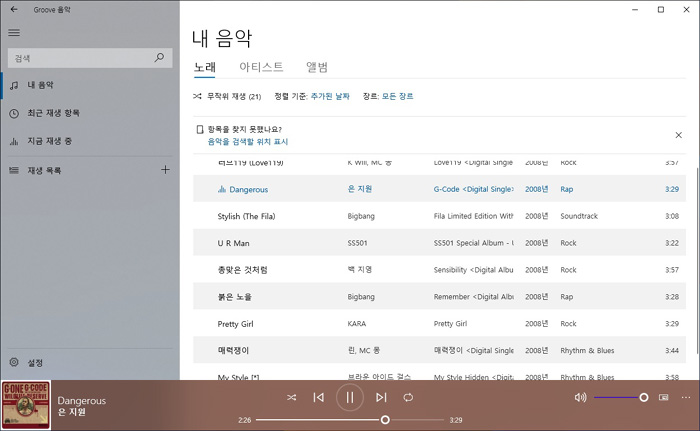700x431 pixels.
Task: Minimize the Groove window
Action: [635, 9]
